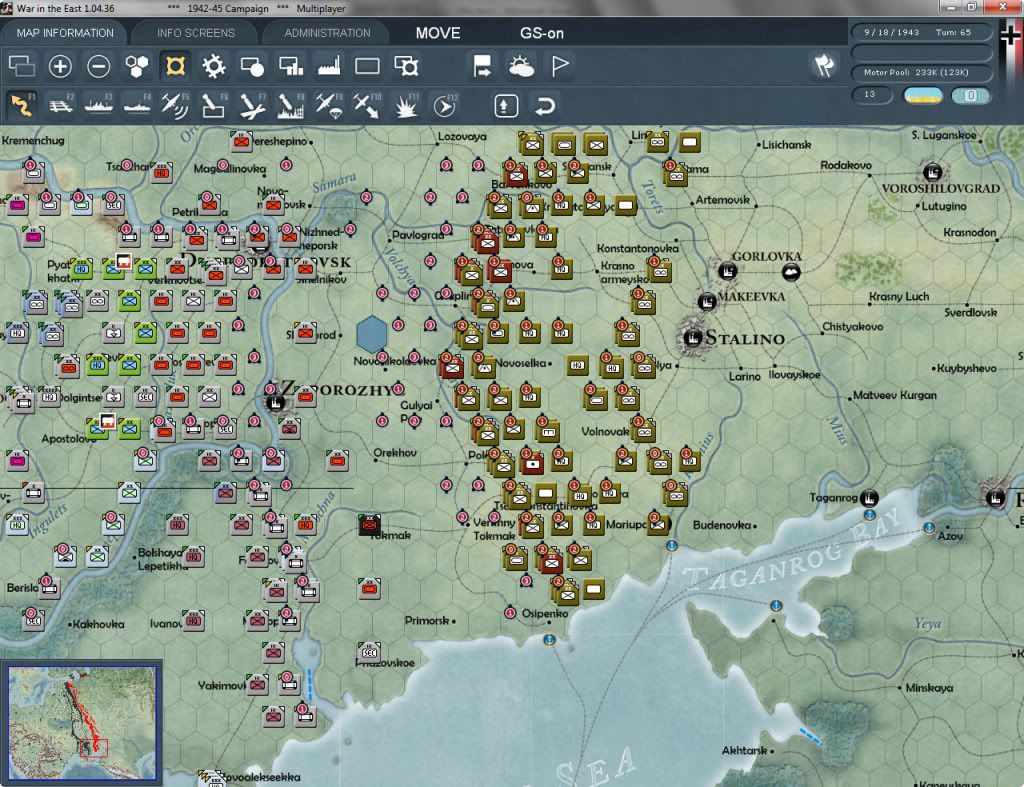Click the Akhtarsk town label
1024x787 pixels.
744,750
